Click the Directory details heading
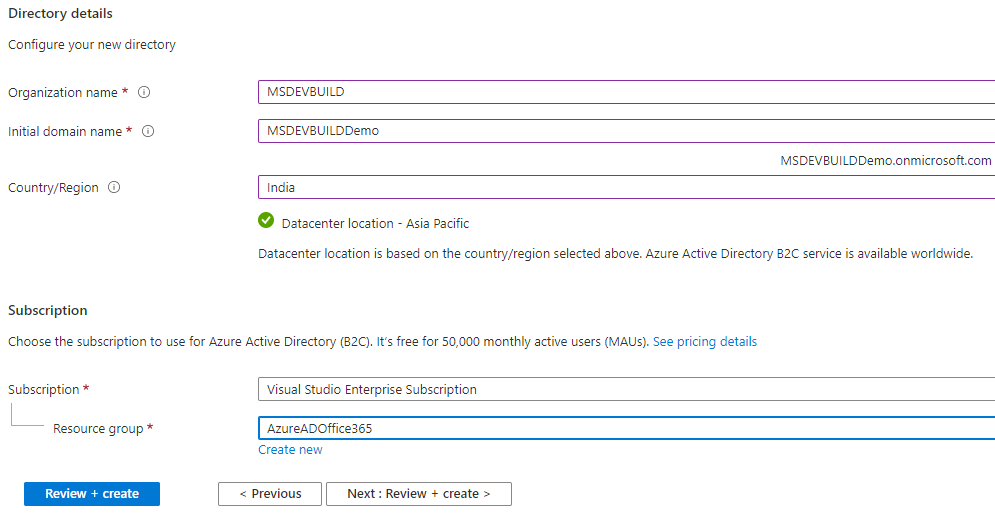The image size is (995, 514). click(60, 14)
